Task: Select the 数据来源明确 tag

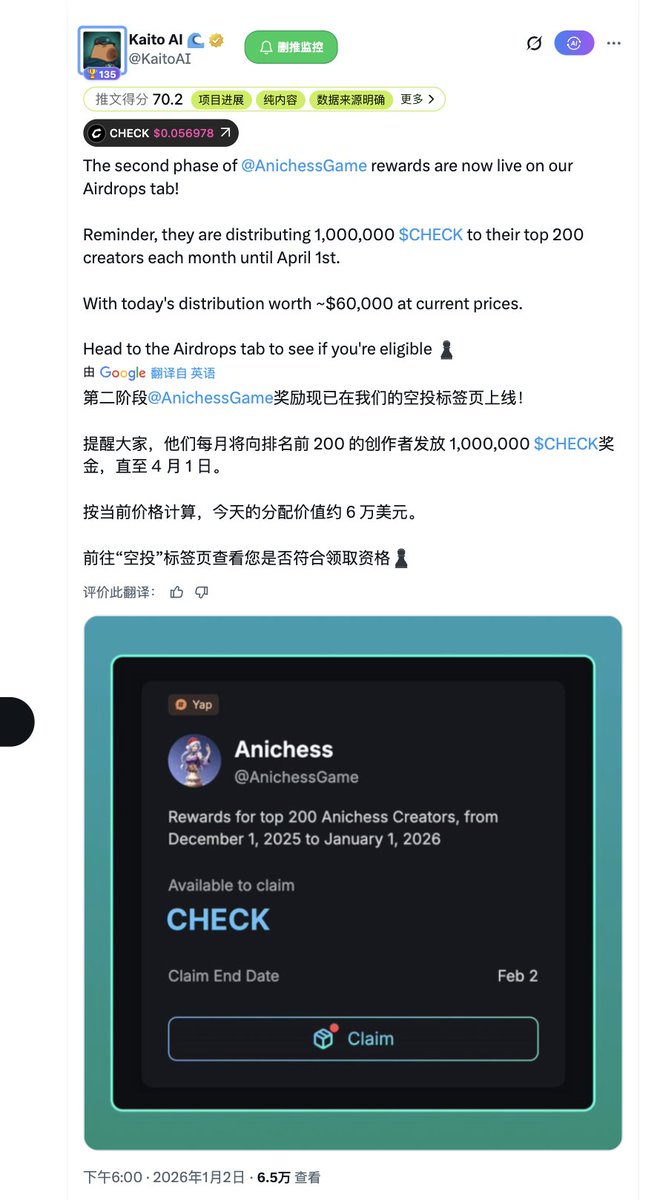Action: 350,100
